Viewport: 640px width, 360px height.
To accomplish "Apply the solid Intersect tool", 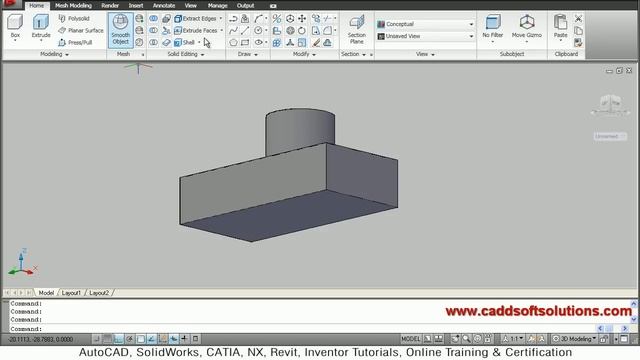I will click(x=153, y=42).
